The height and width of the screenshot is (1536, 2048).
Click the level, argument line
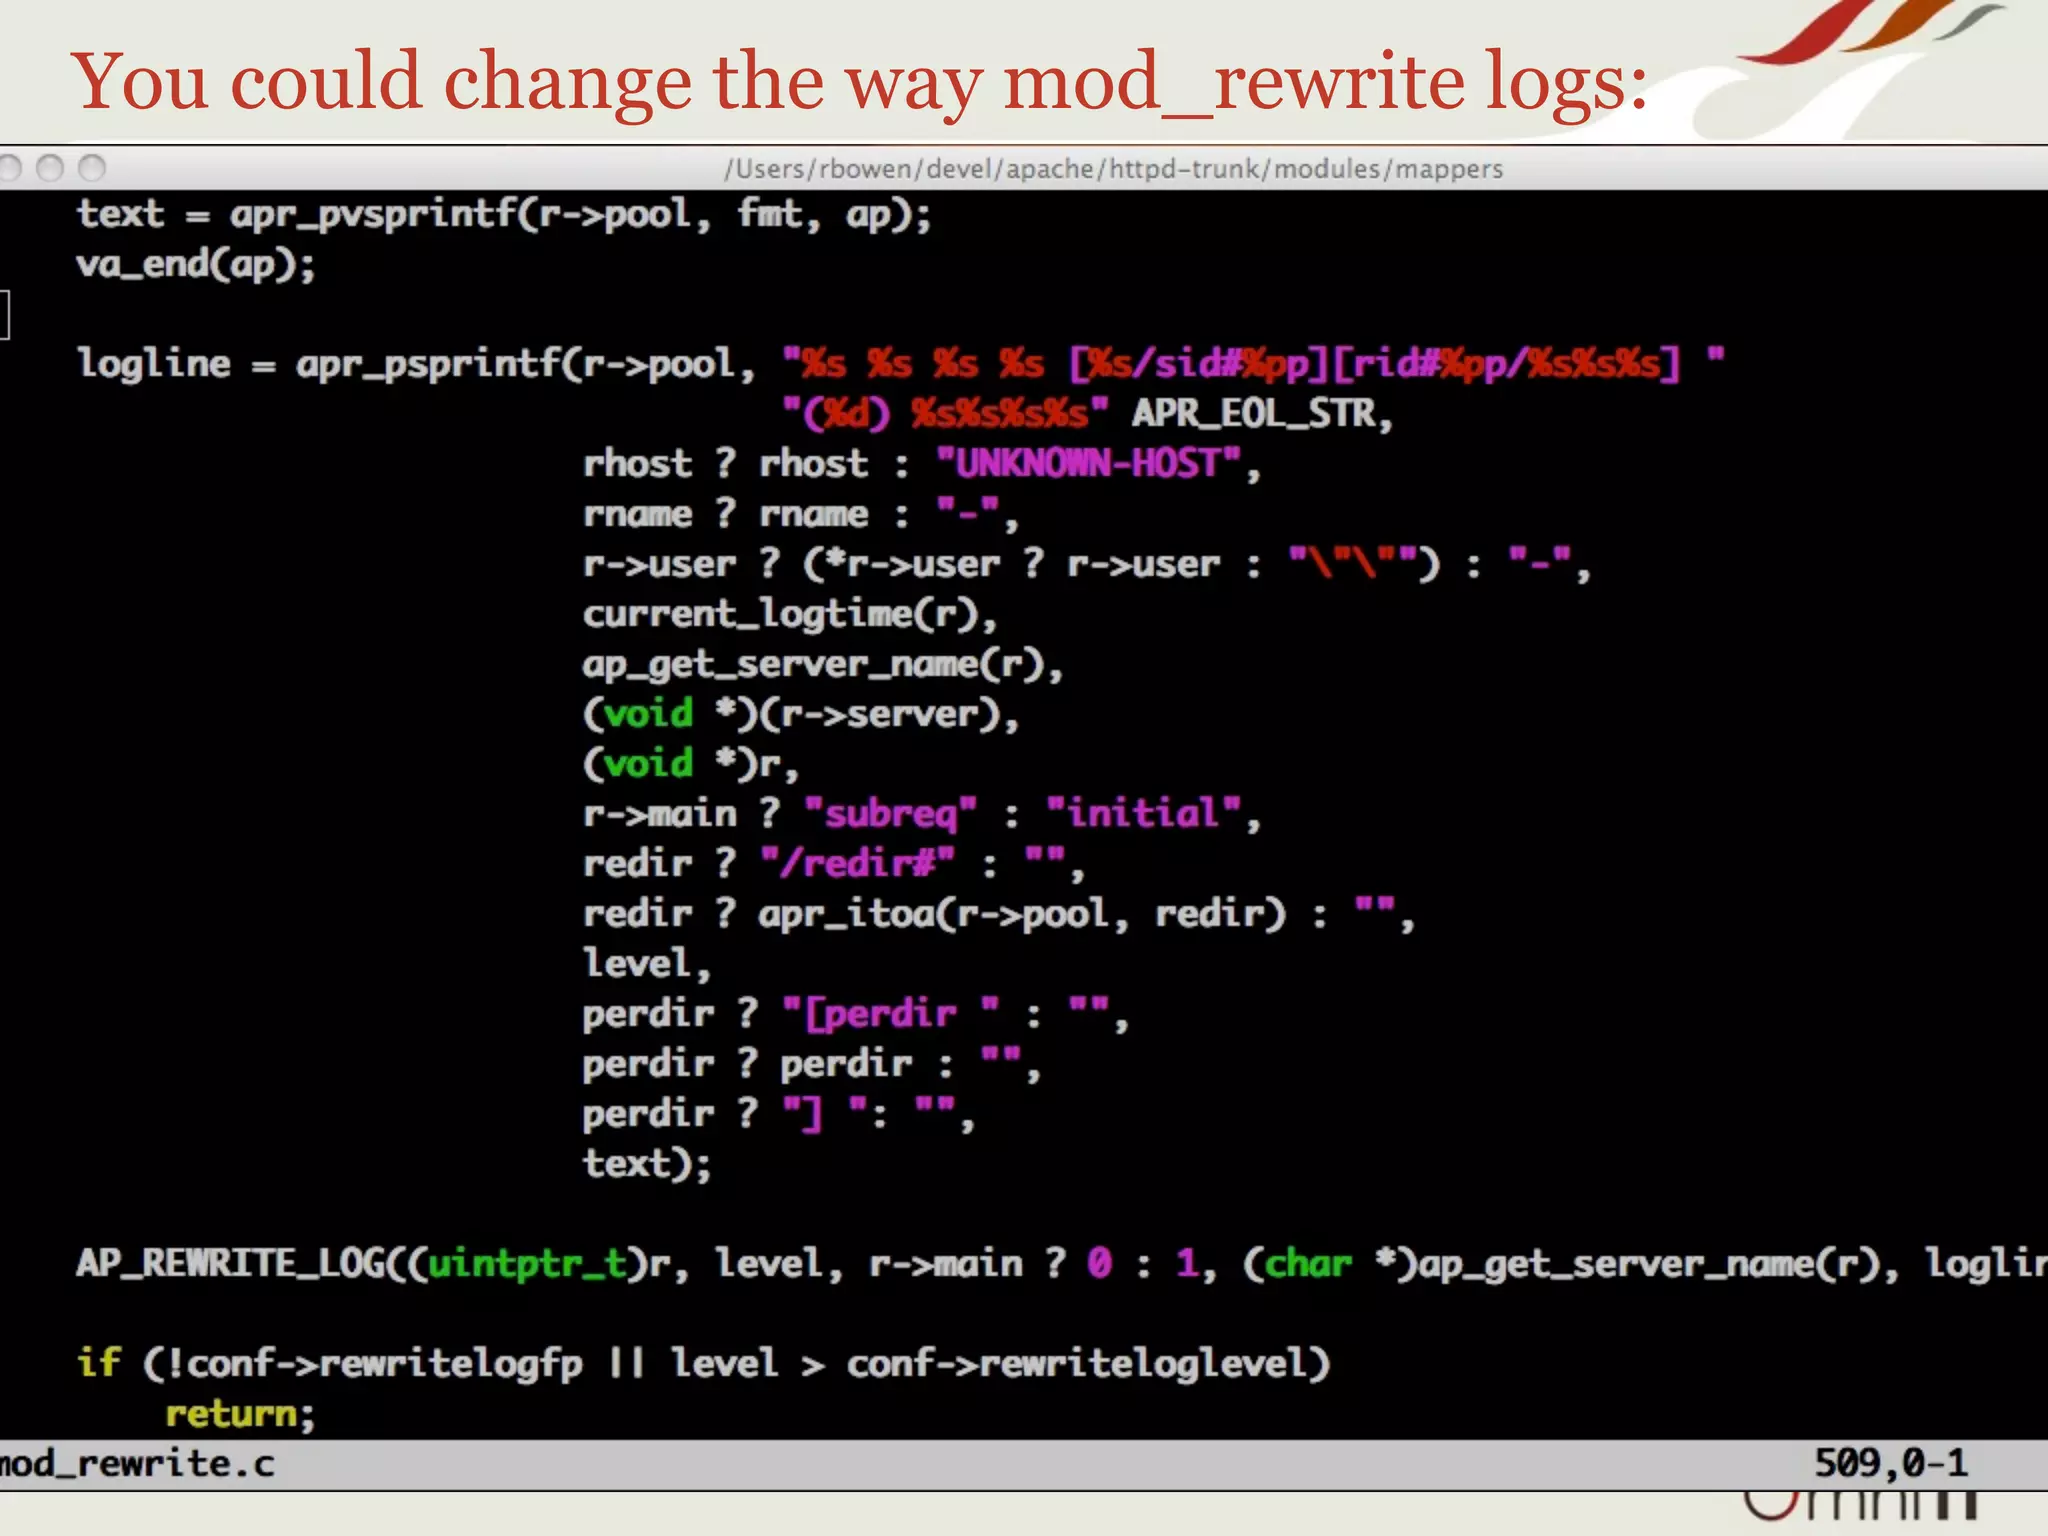(647, 964)
